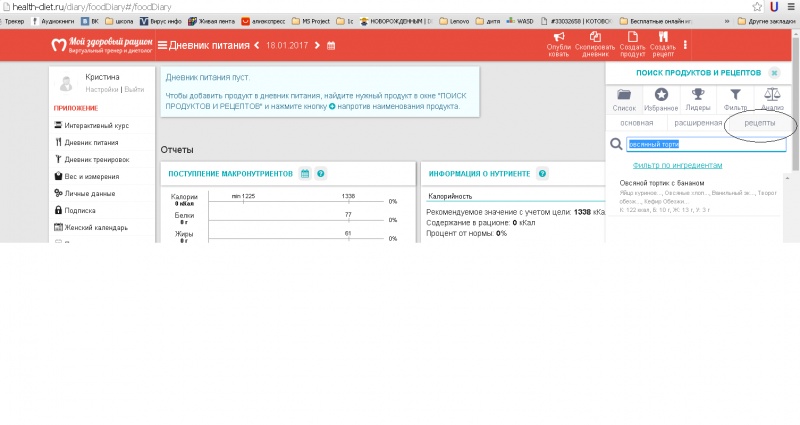This screenshot has height=425, width=800.
Task: Click Создать продукт document icon
Action: tap(632, 37)
